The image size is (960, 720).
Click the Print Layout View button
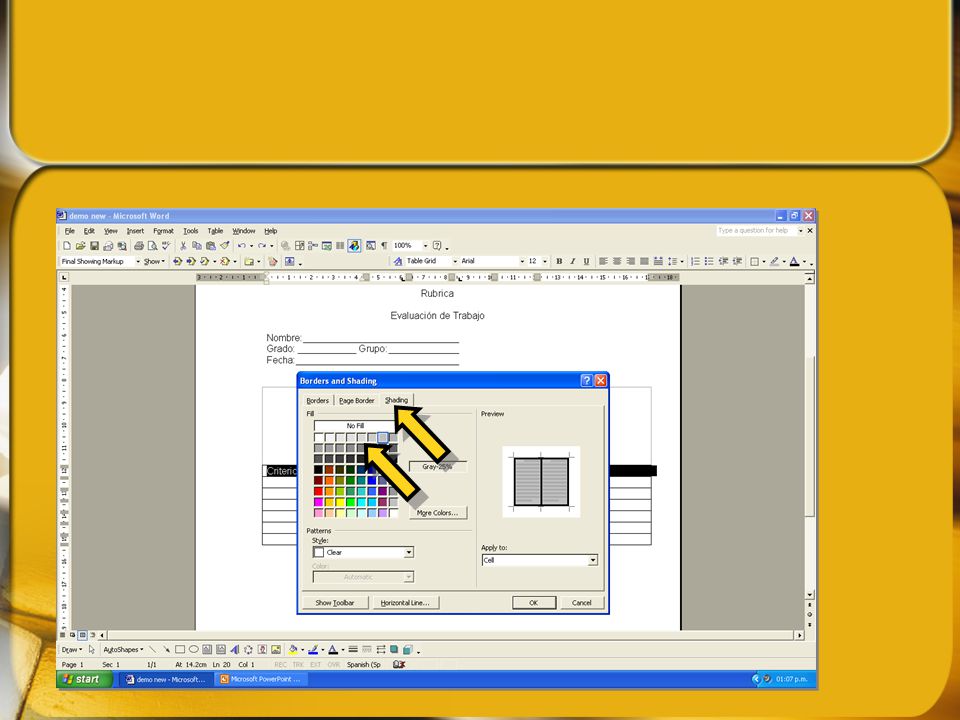[83, 635]
